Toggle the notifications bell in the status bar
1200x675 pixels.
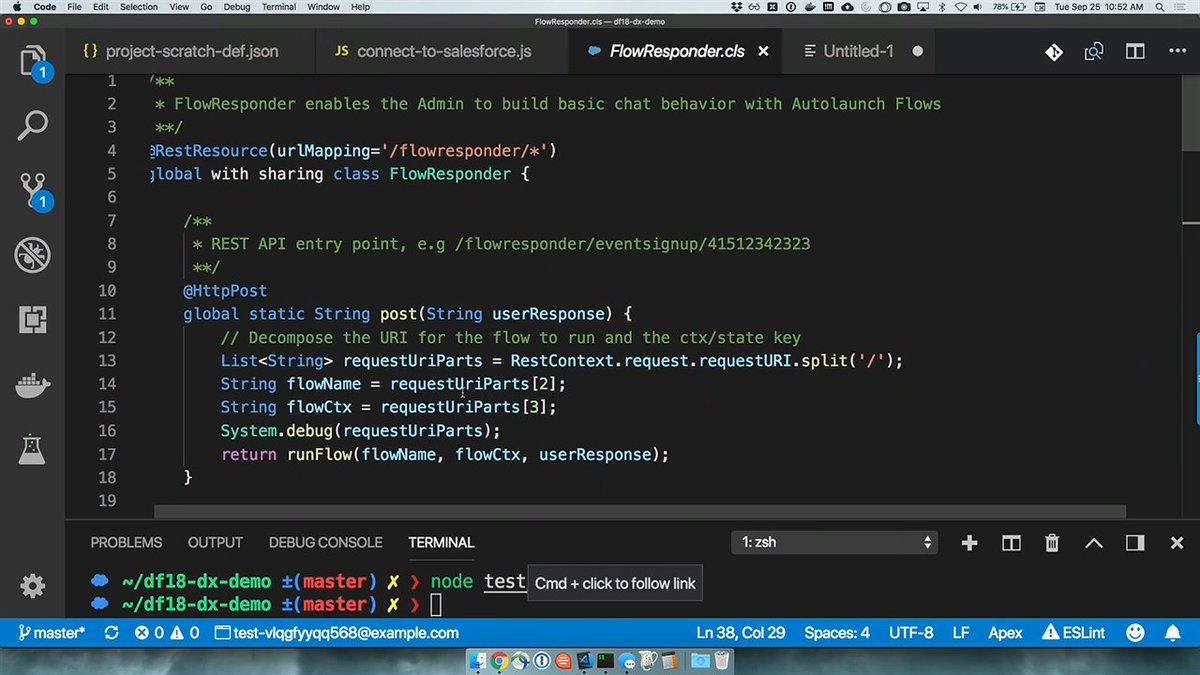[1172, 632]
